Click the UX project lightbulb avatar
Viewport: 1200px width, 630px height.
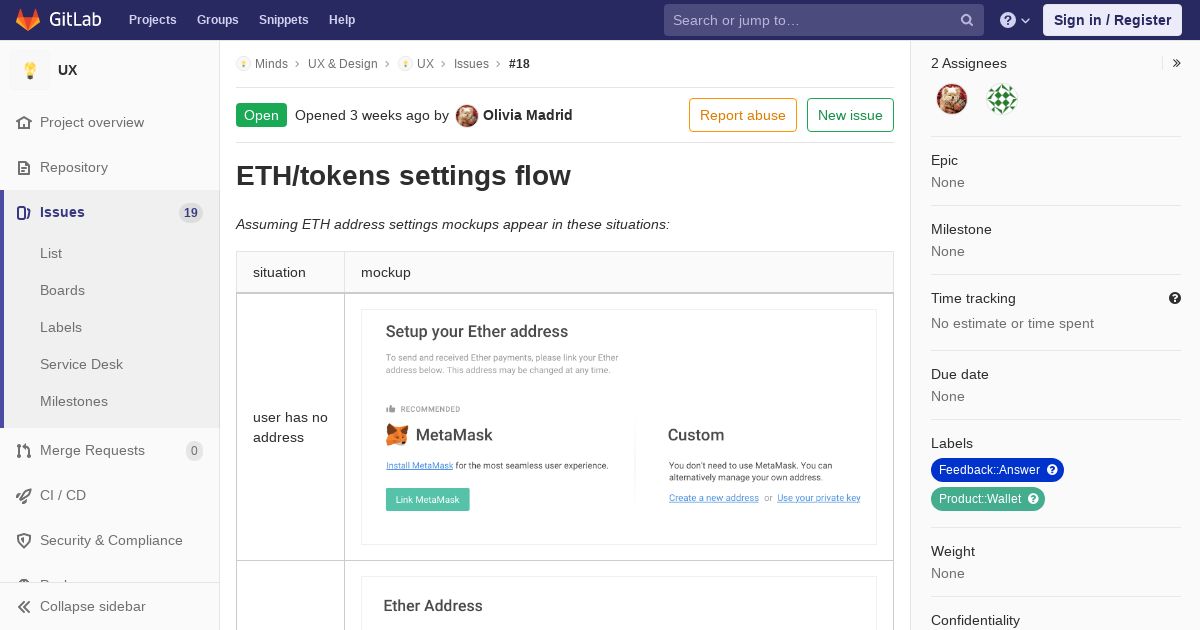point(30,70)
